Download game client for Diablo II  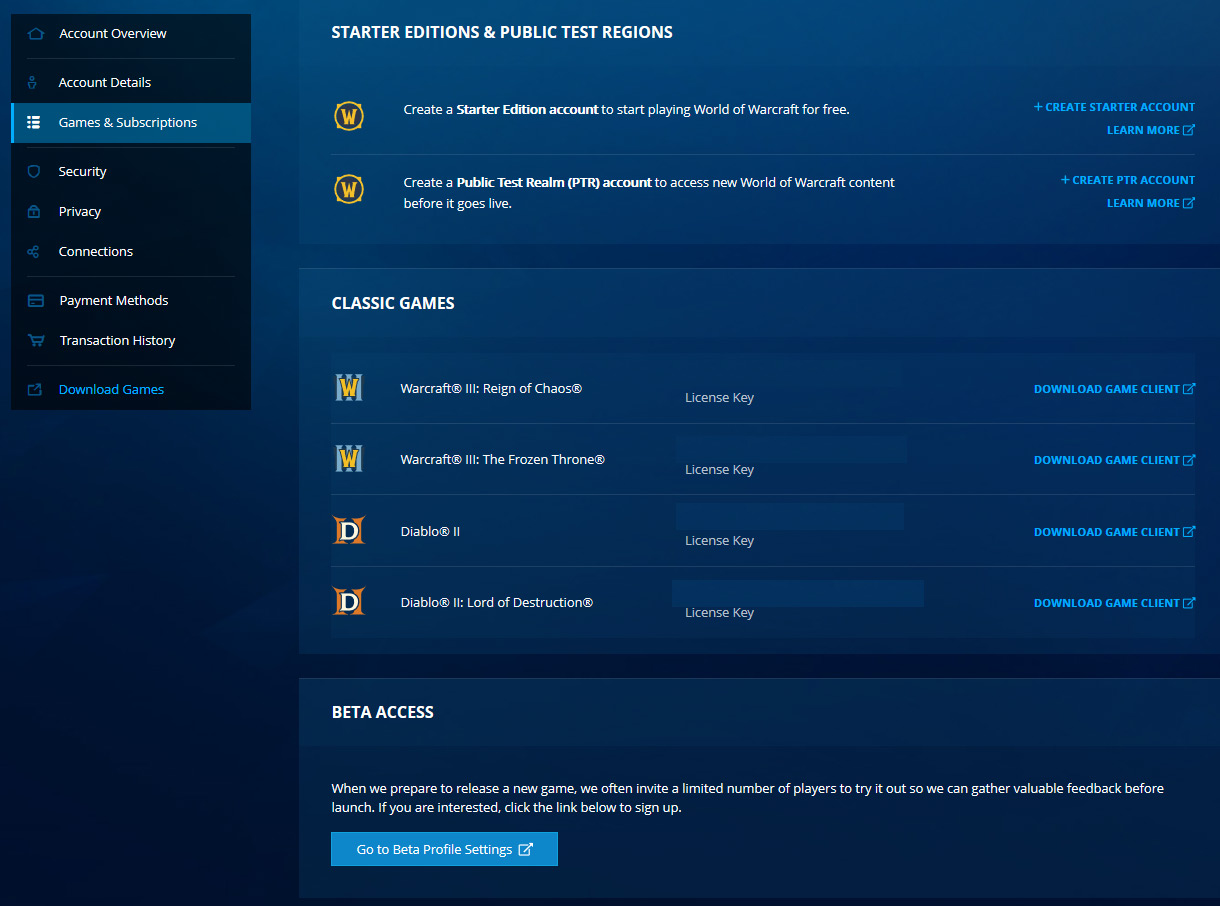tap(1114, 532)
